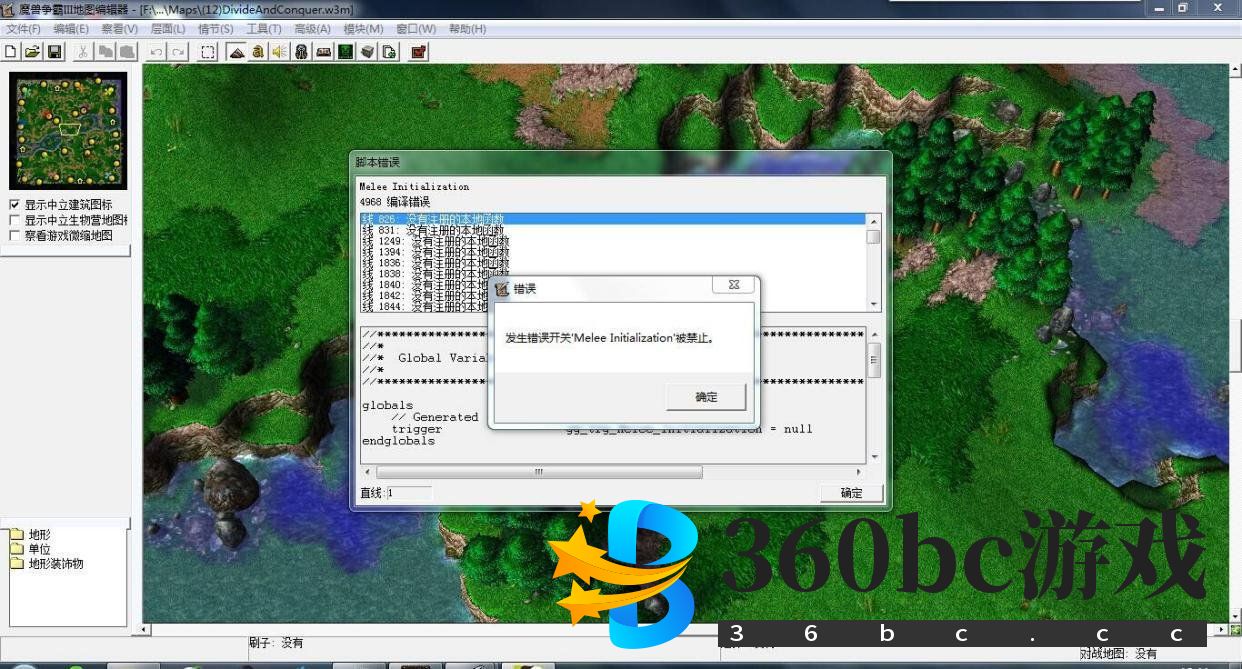Viewport: 1242px width, 669px height.
Task: Open the 工具(T) menu
Action: click(263, 29)
